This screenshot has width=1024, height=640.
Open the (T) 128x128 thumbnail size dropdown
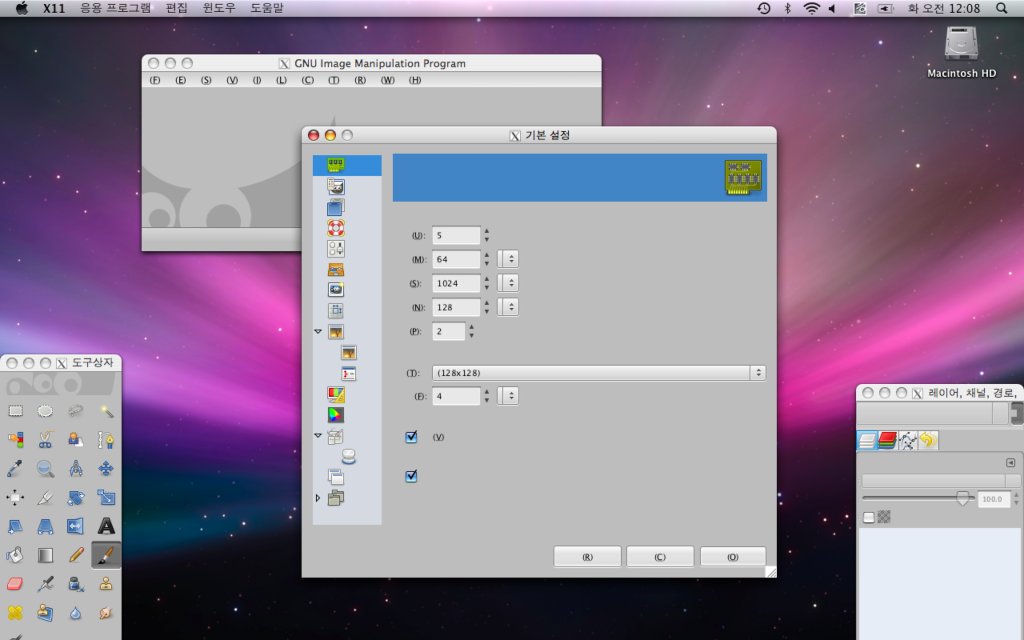pos(598,373)
